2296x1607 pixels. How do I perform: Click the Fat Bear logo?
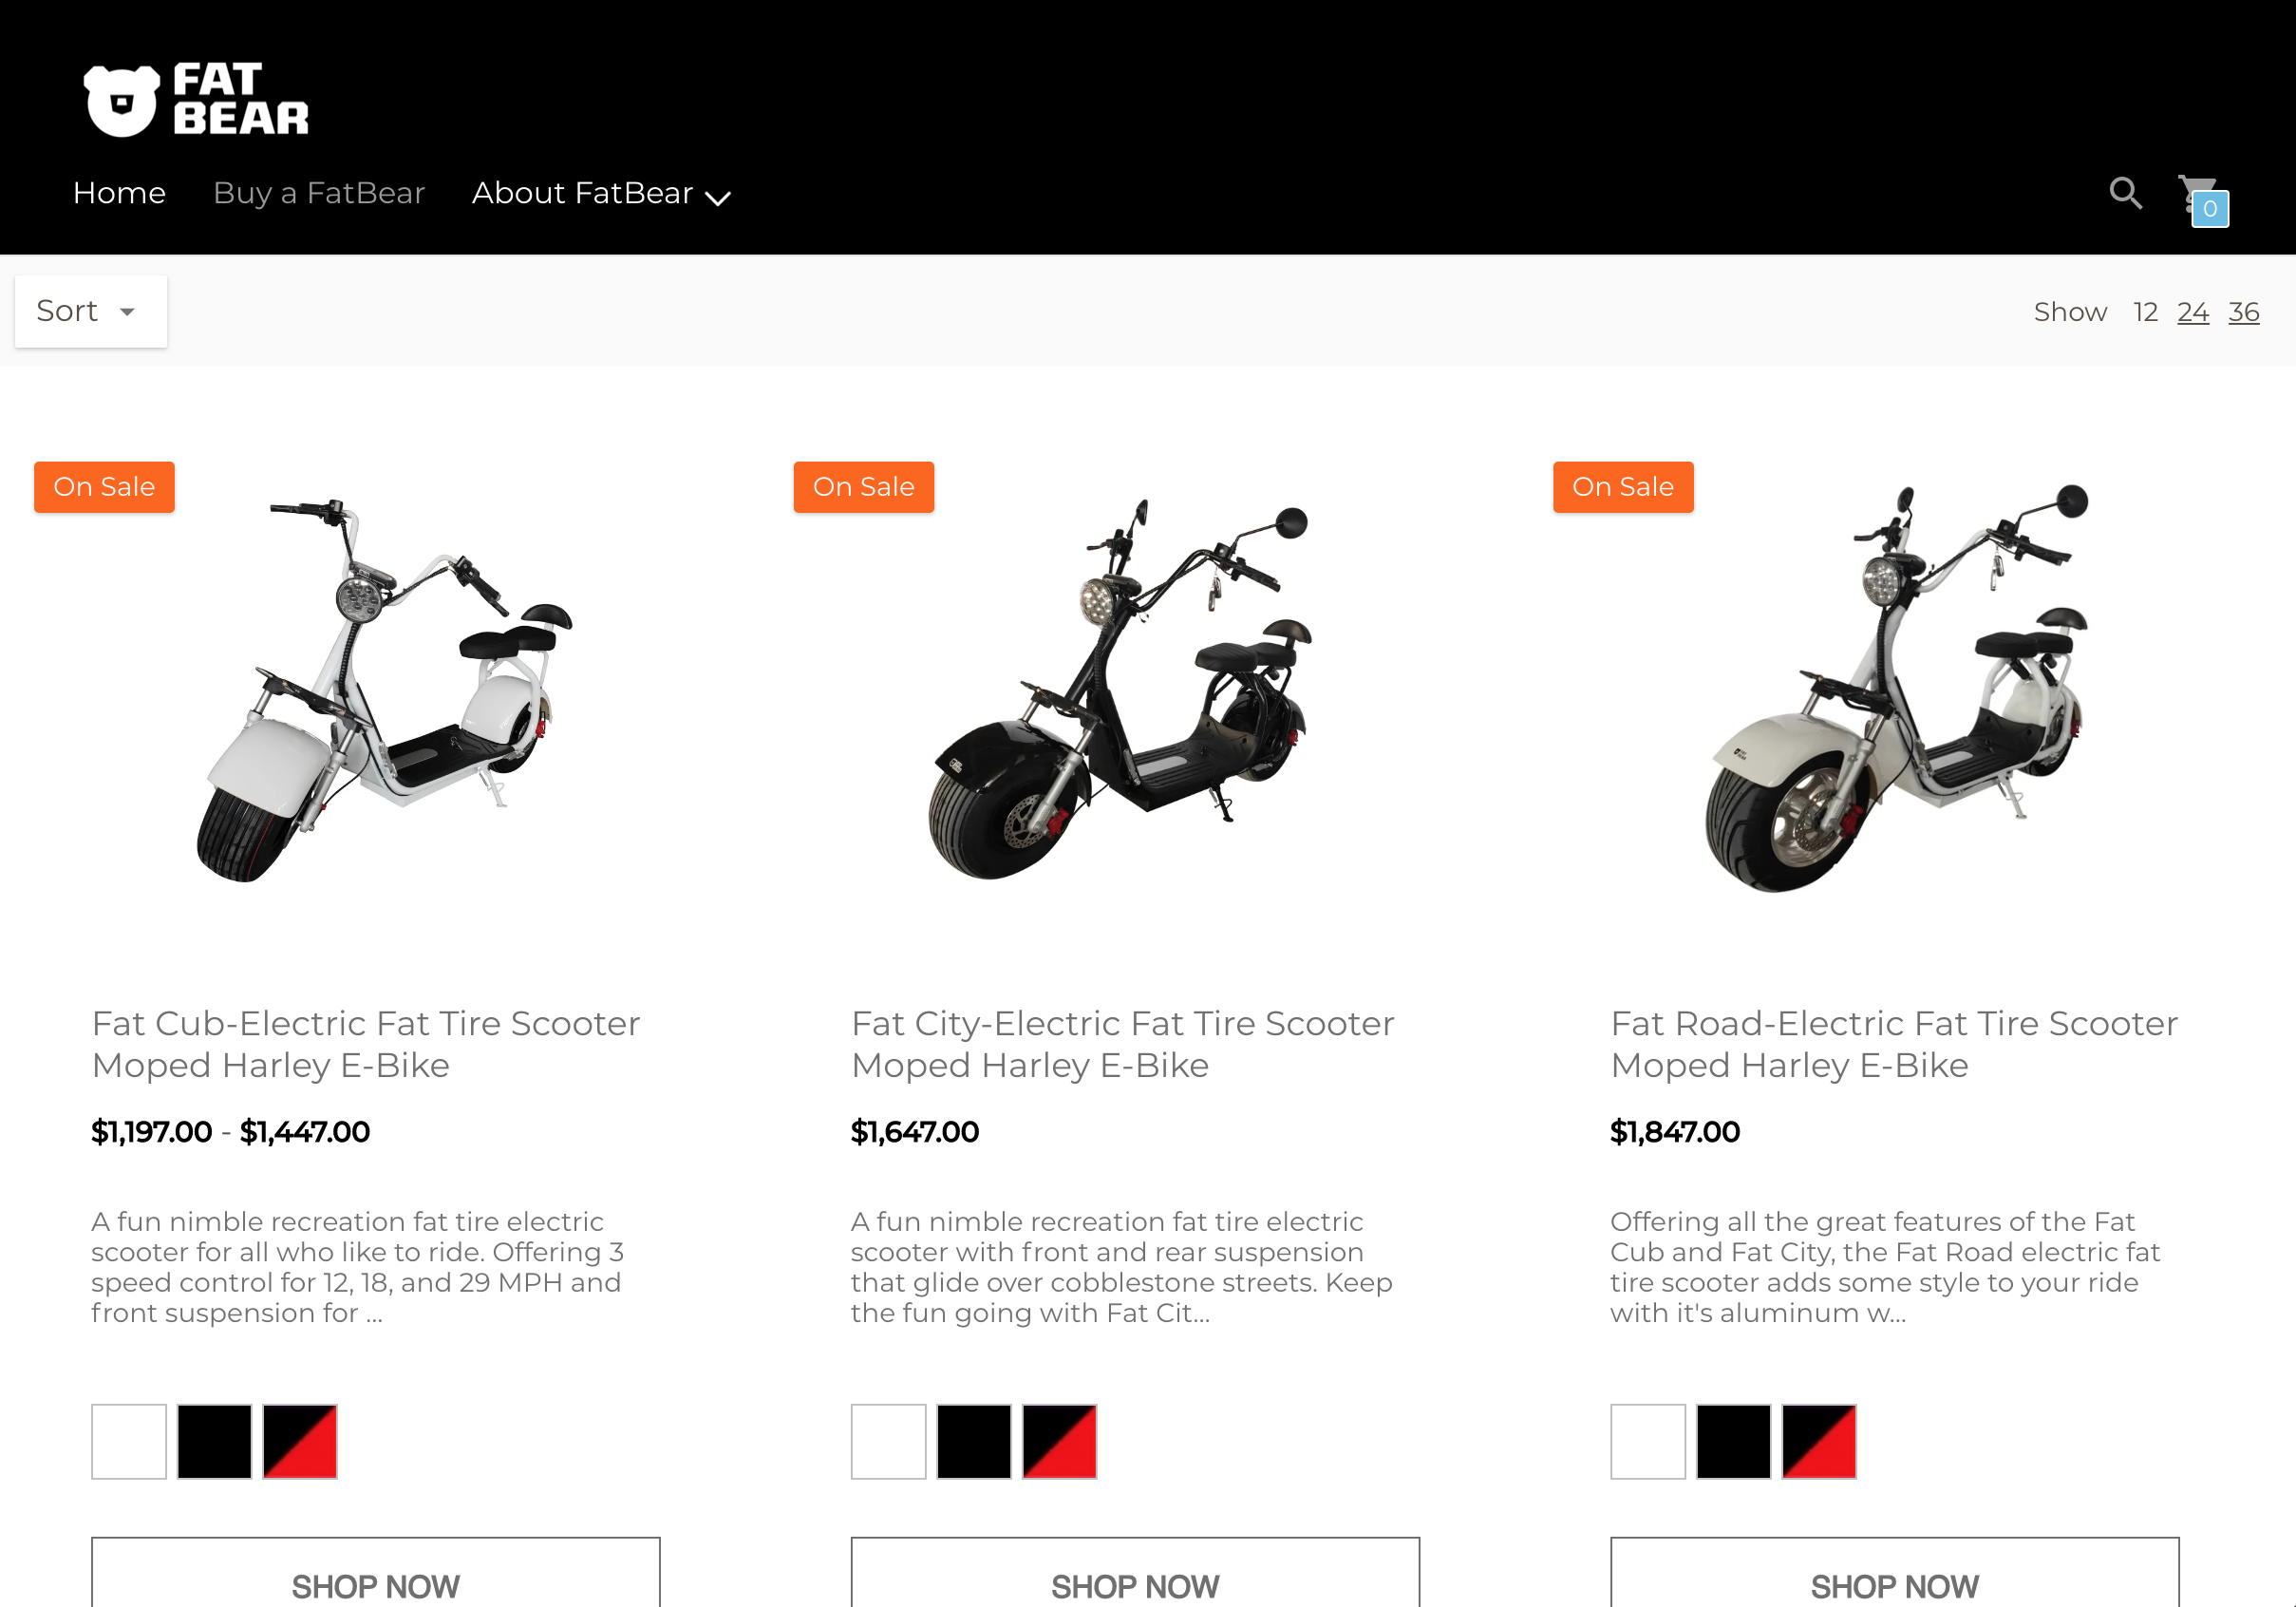click(196, 99)
